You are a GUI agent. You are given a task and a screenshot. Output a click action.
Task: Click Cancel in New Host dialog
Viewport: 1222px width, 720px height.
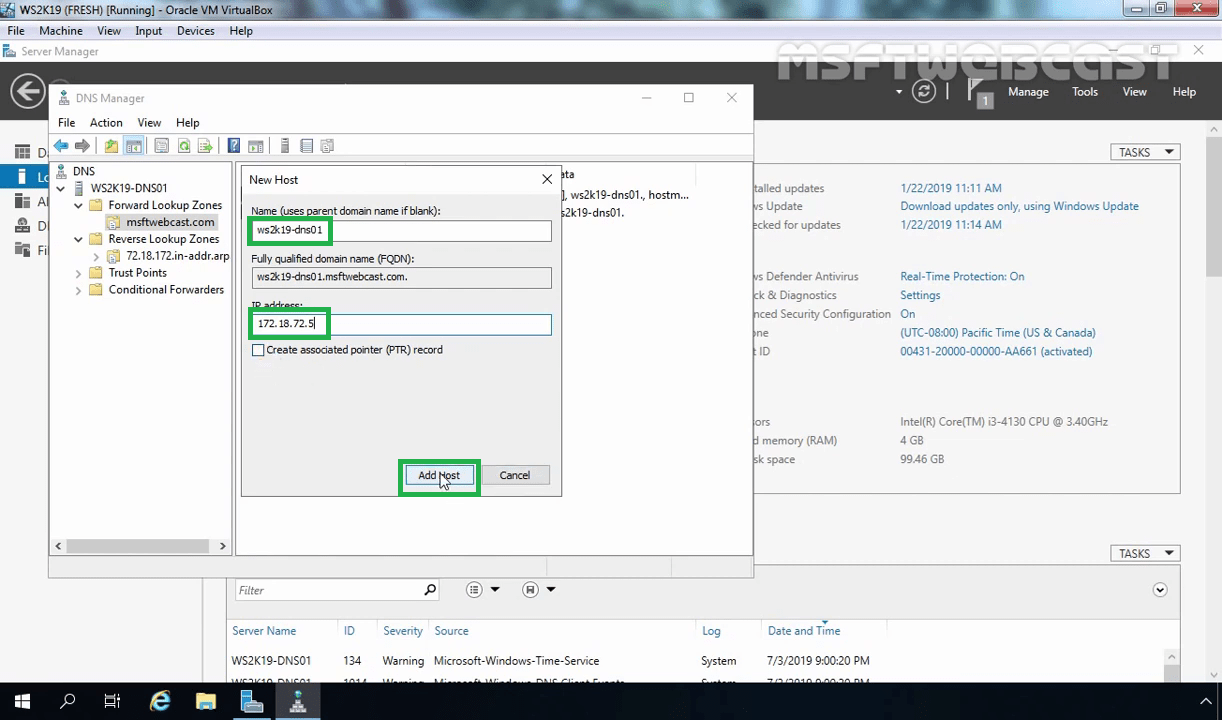click(x=515, y=476)
